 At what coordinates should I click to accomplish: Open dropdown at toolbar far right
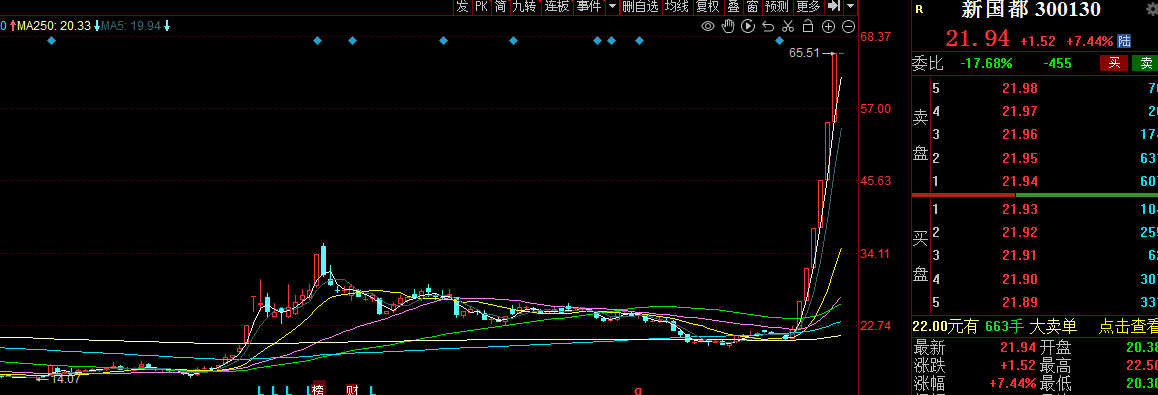pos(850,7)
